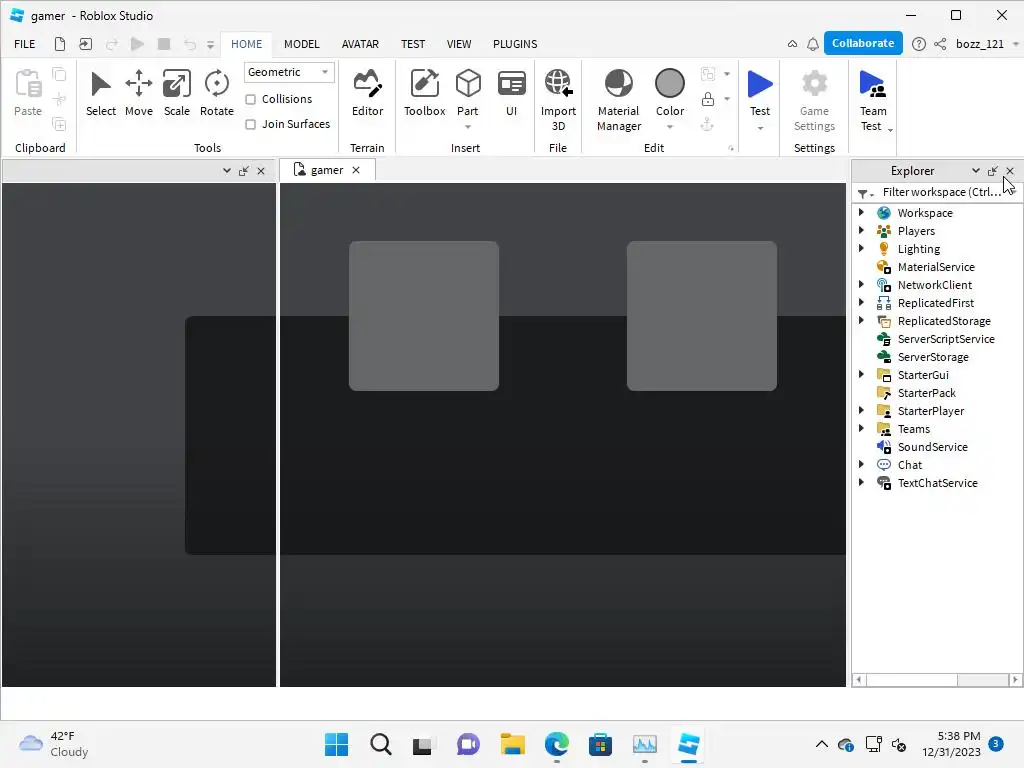Image resolution: width=1024 pixels, height=768 pixels.
Task: Insert a new Part
Action: coord(468,85)
